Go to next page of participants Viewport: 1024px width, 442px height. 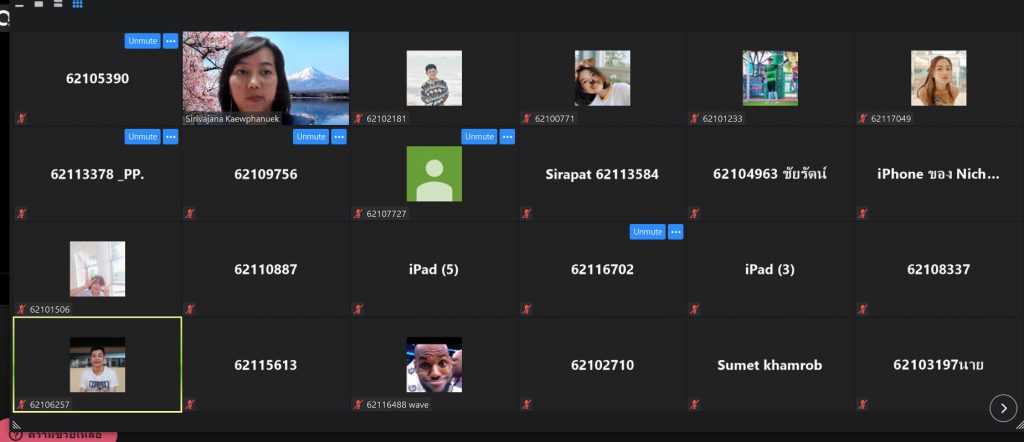pos(1003,407)
